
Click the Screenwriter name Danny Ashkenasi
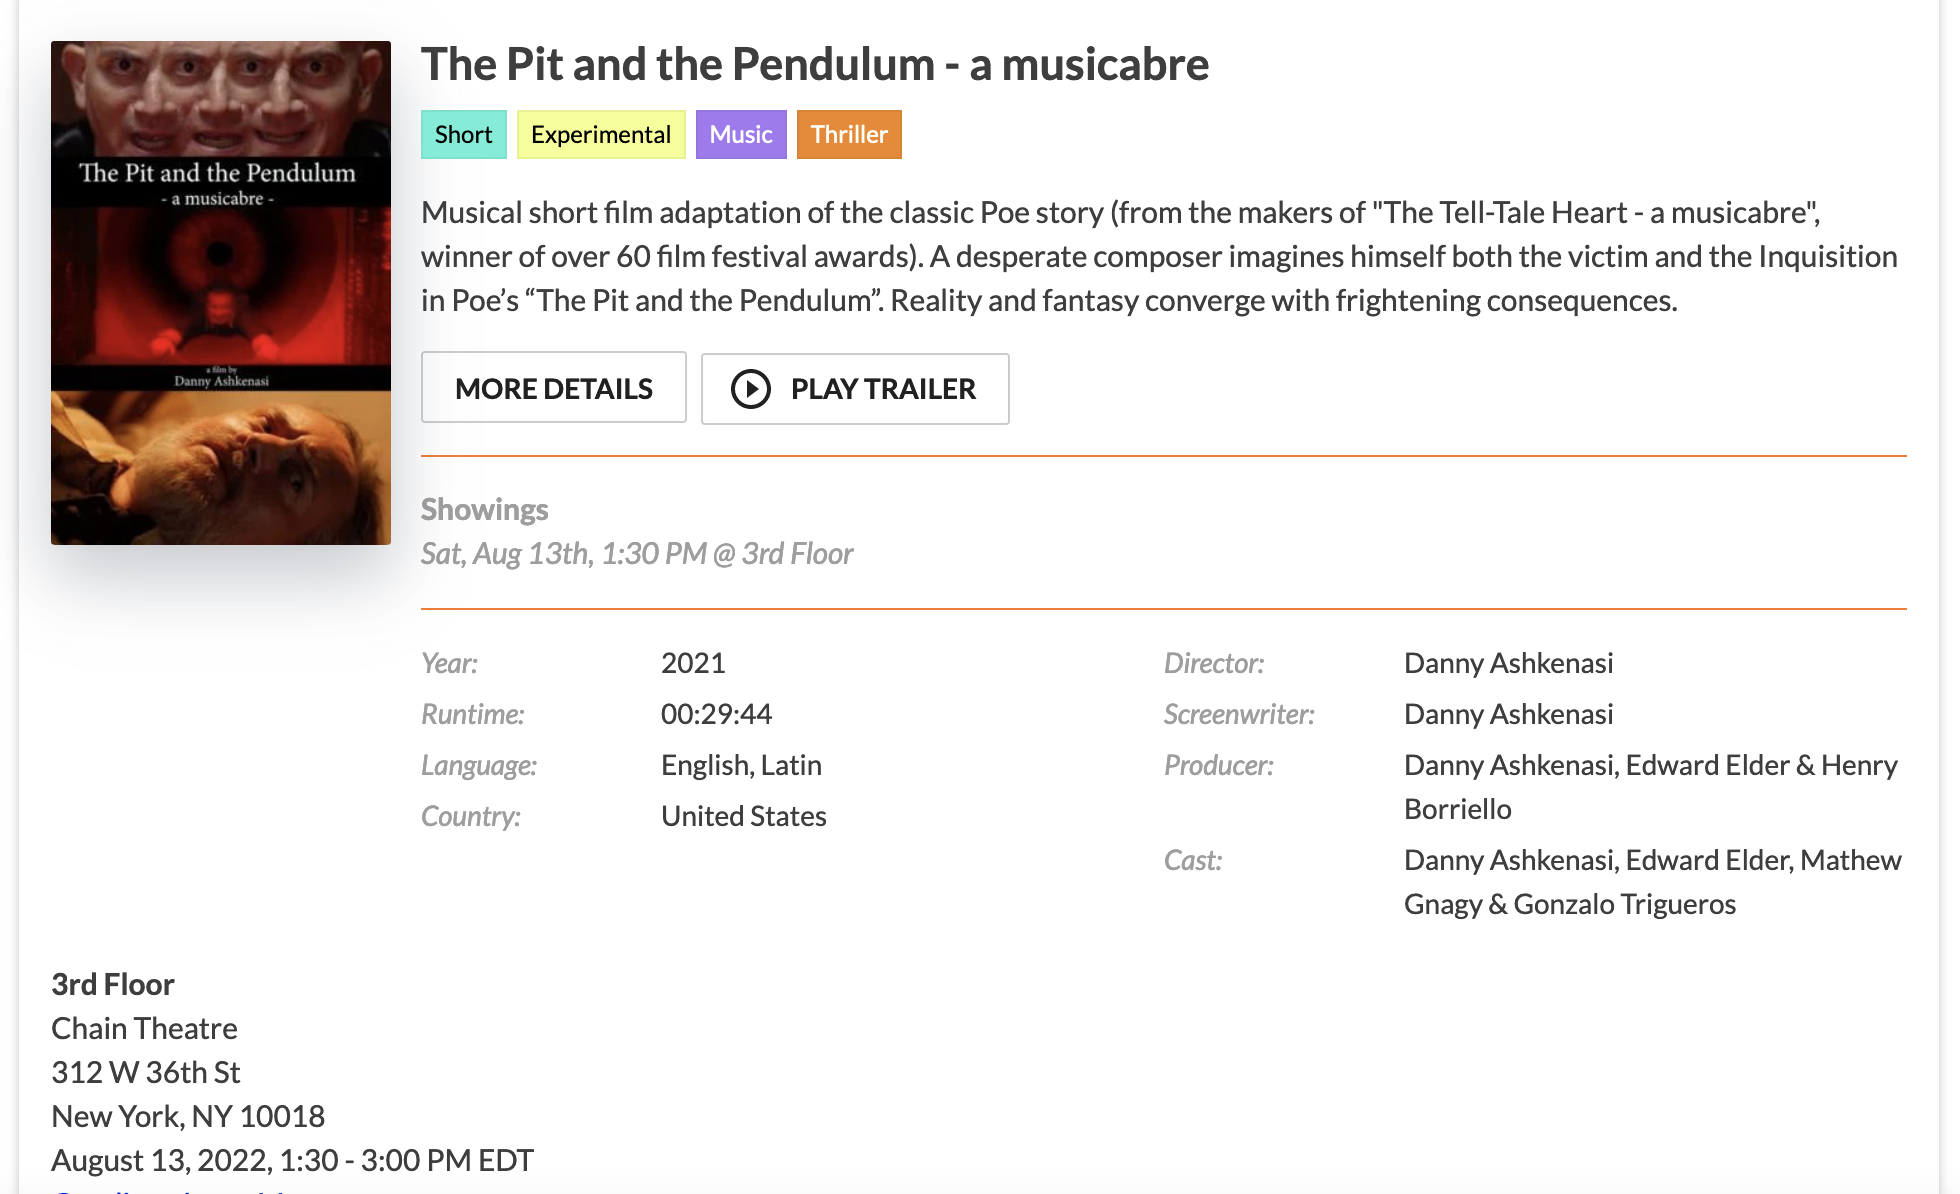coord(1508,715)
